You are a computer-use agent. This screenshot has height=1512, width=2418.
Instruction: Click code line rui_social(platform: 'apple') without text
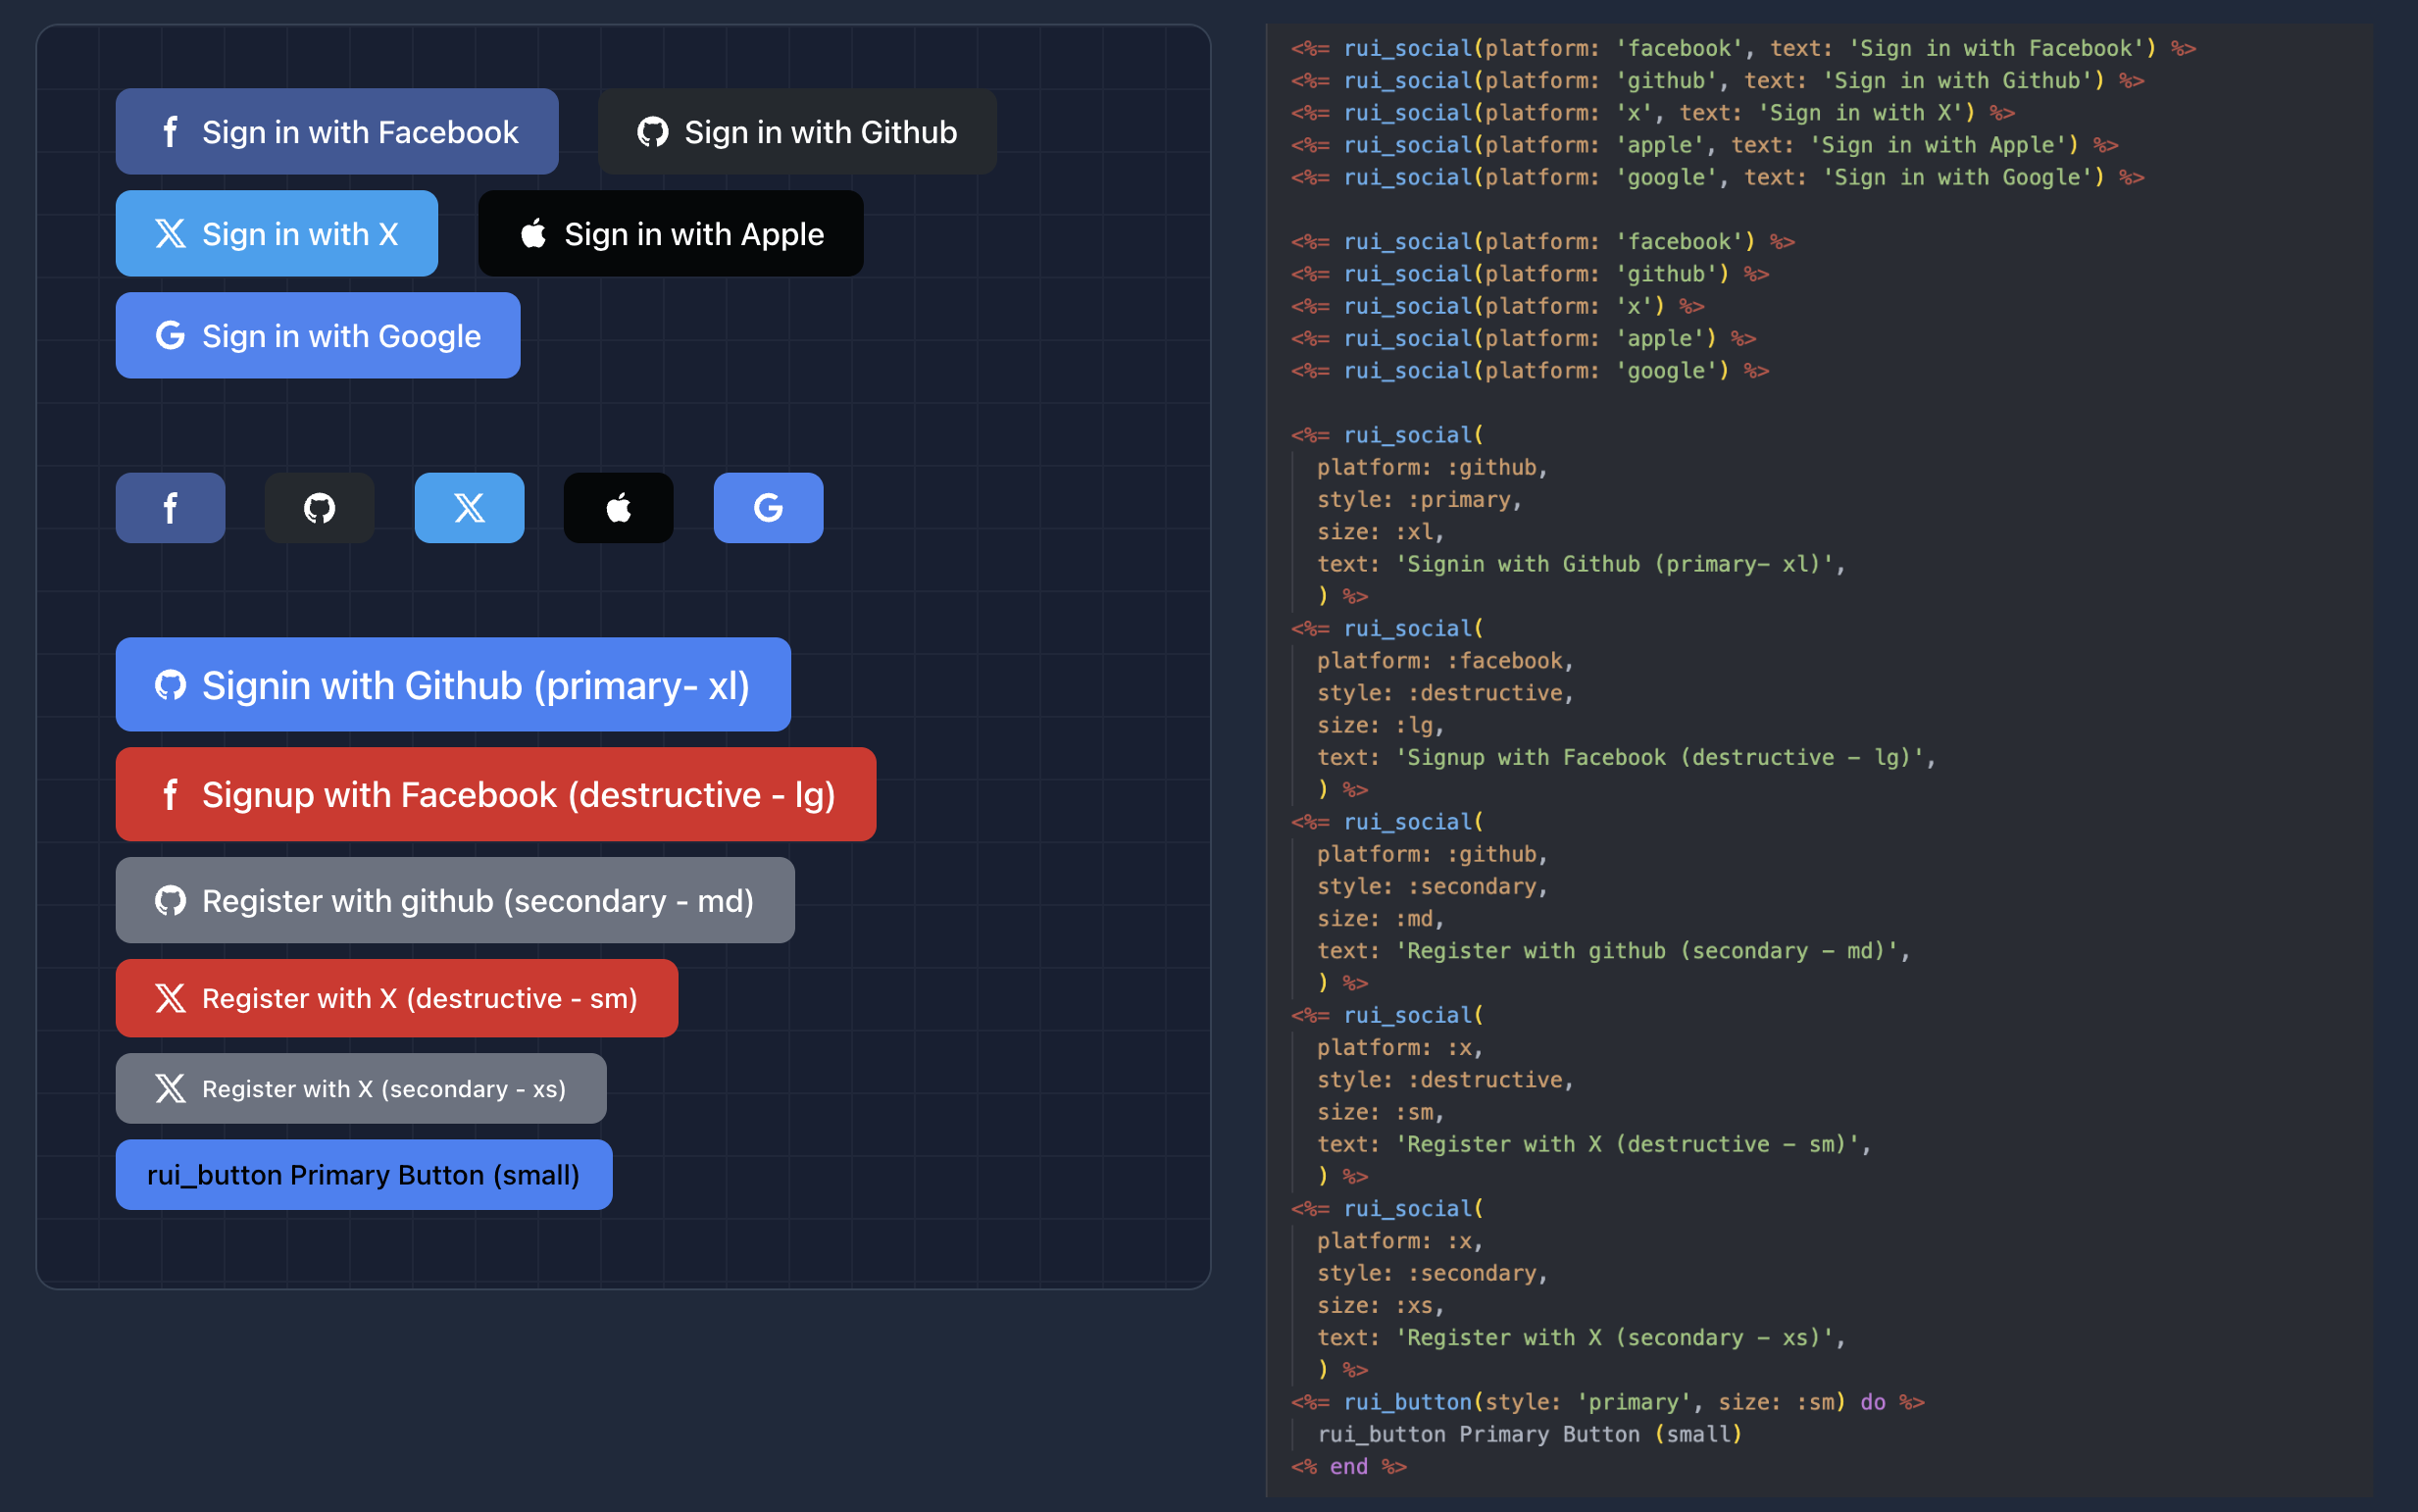coord(1524,339)
